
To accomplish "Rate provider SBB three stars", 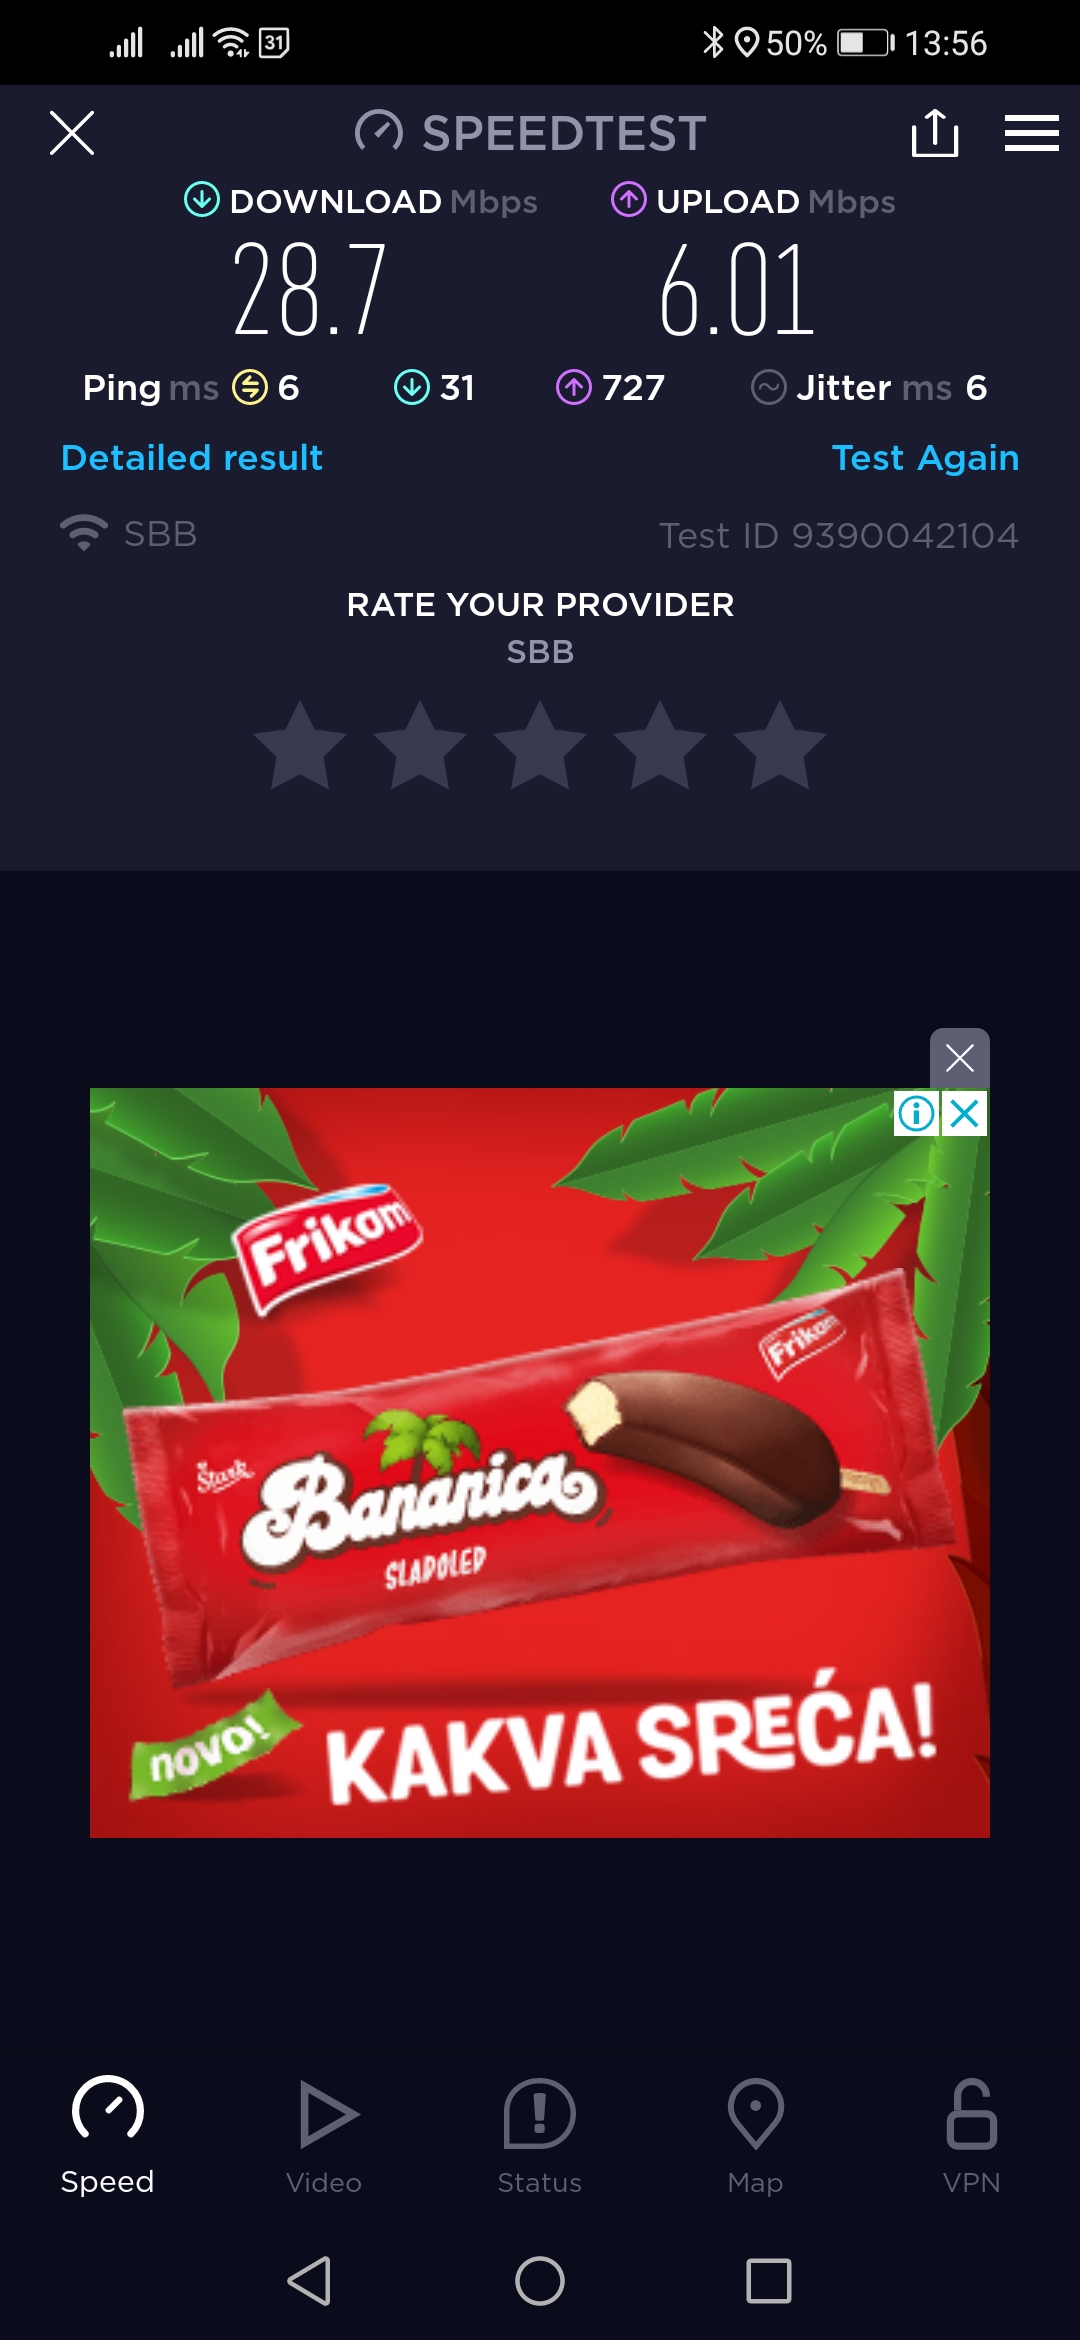I will 540,746.
